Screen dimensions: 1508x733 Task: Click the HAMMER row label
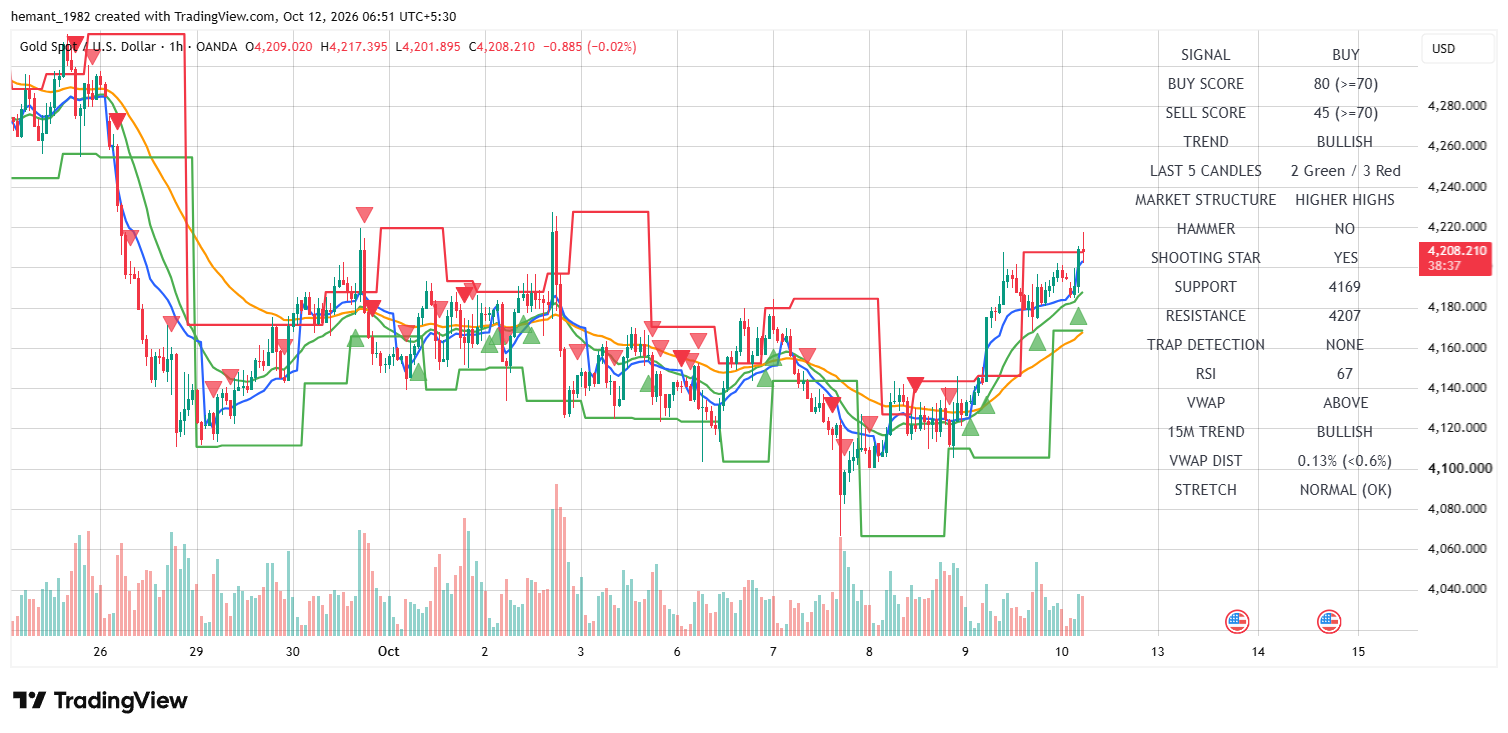click(1205, 229)
